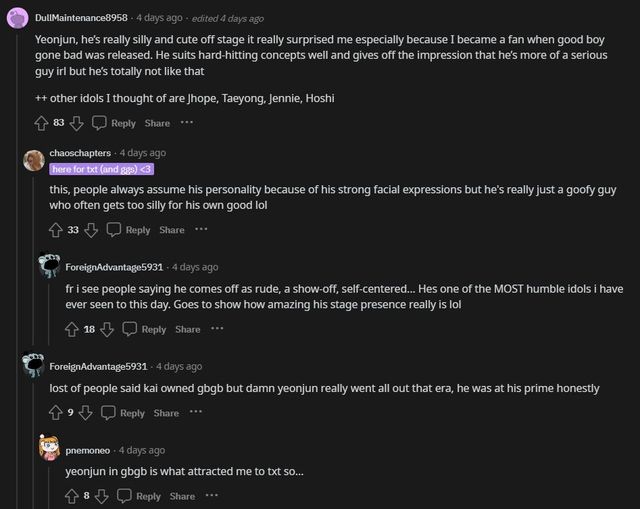Screen dimensions: 640x509
Task: Downvote DullMaintenance8958's top comment
Action: 75,123
